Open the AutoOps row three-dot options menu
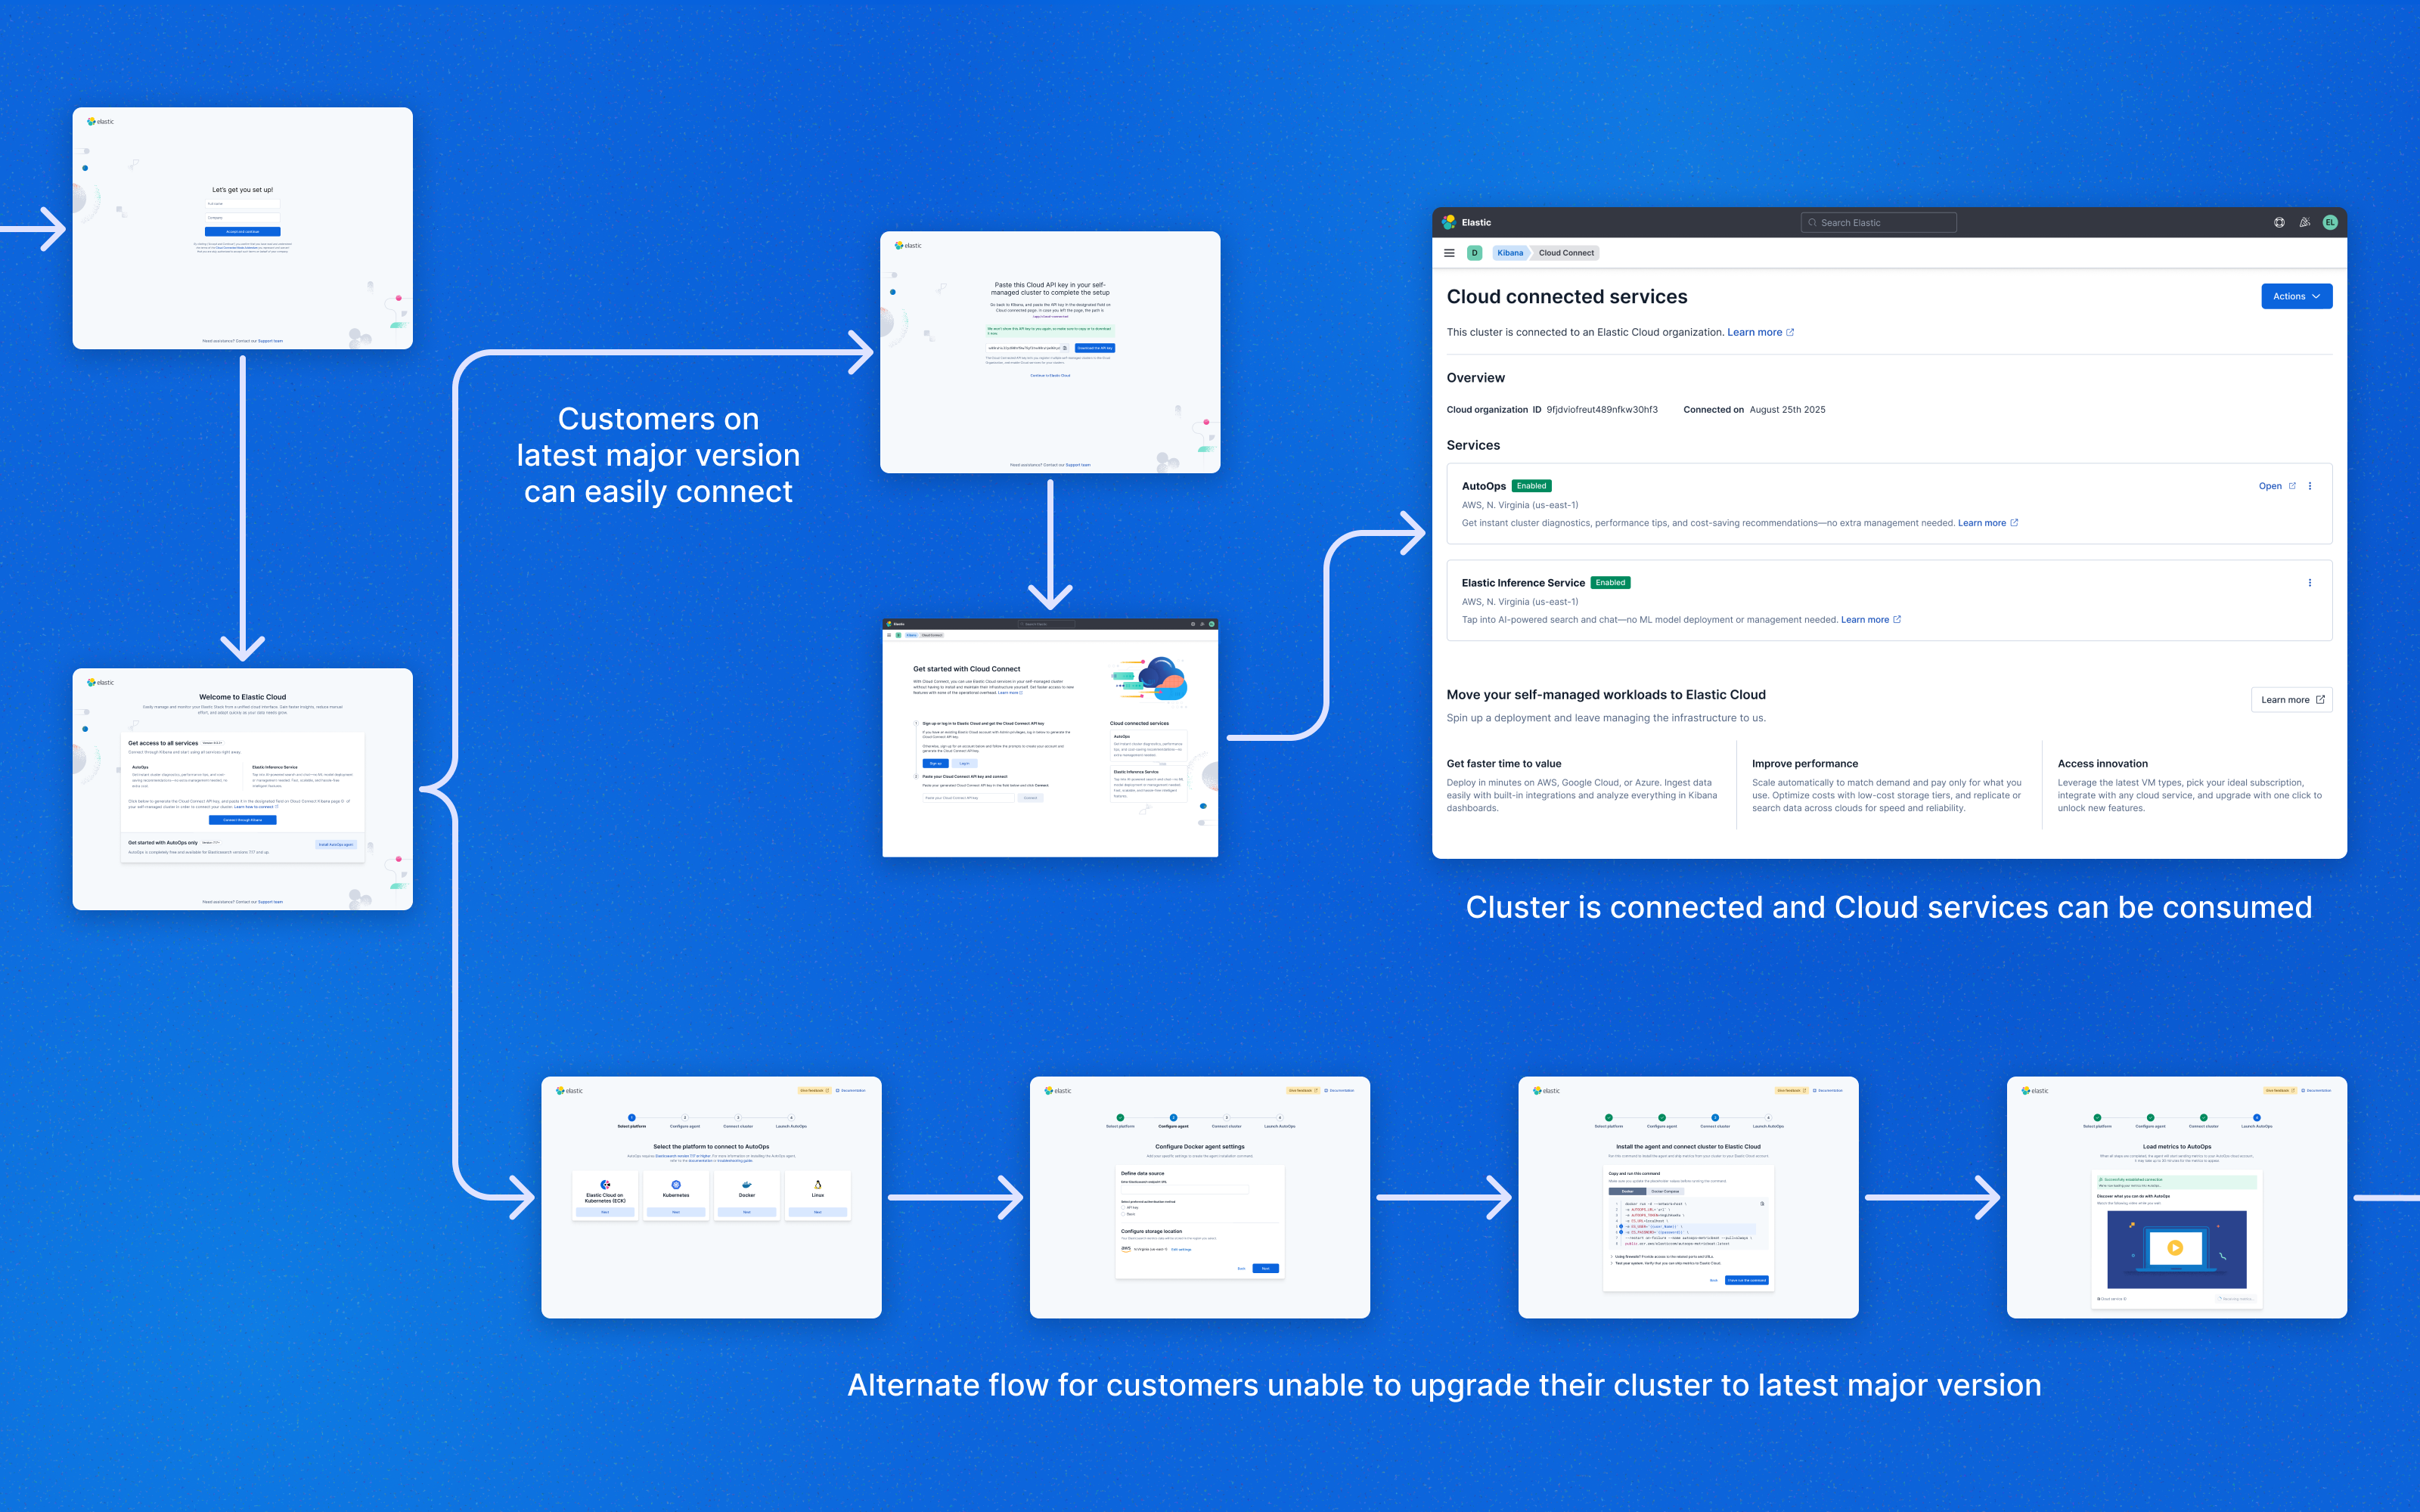 coord(2310,486)
